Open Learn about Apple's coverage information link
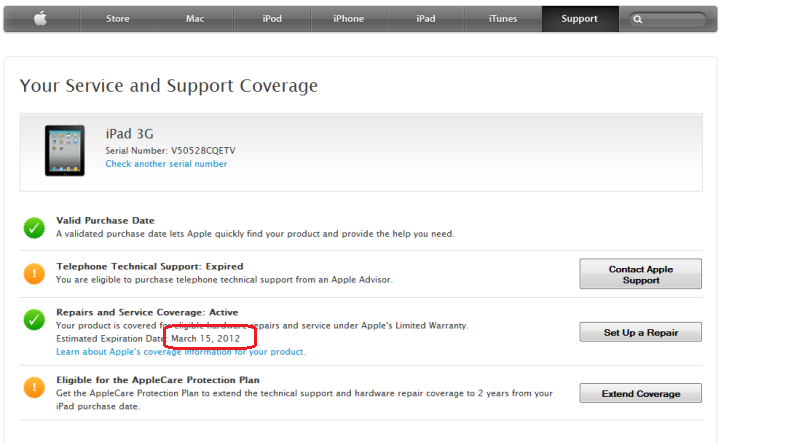The width and height of the screenshot is (804, 445). tap(180, 352)
